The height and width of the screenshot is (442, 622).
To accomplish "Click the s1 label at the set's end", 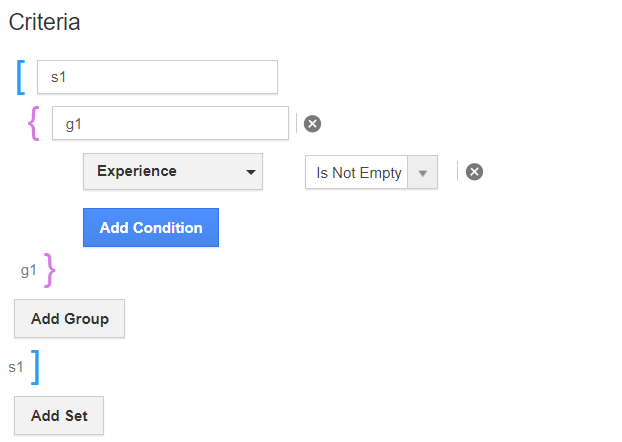I will 16,368.
